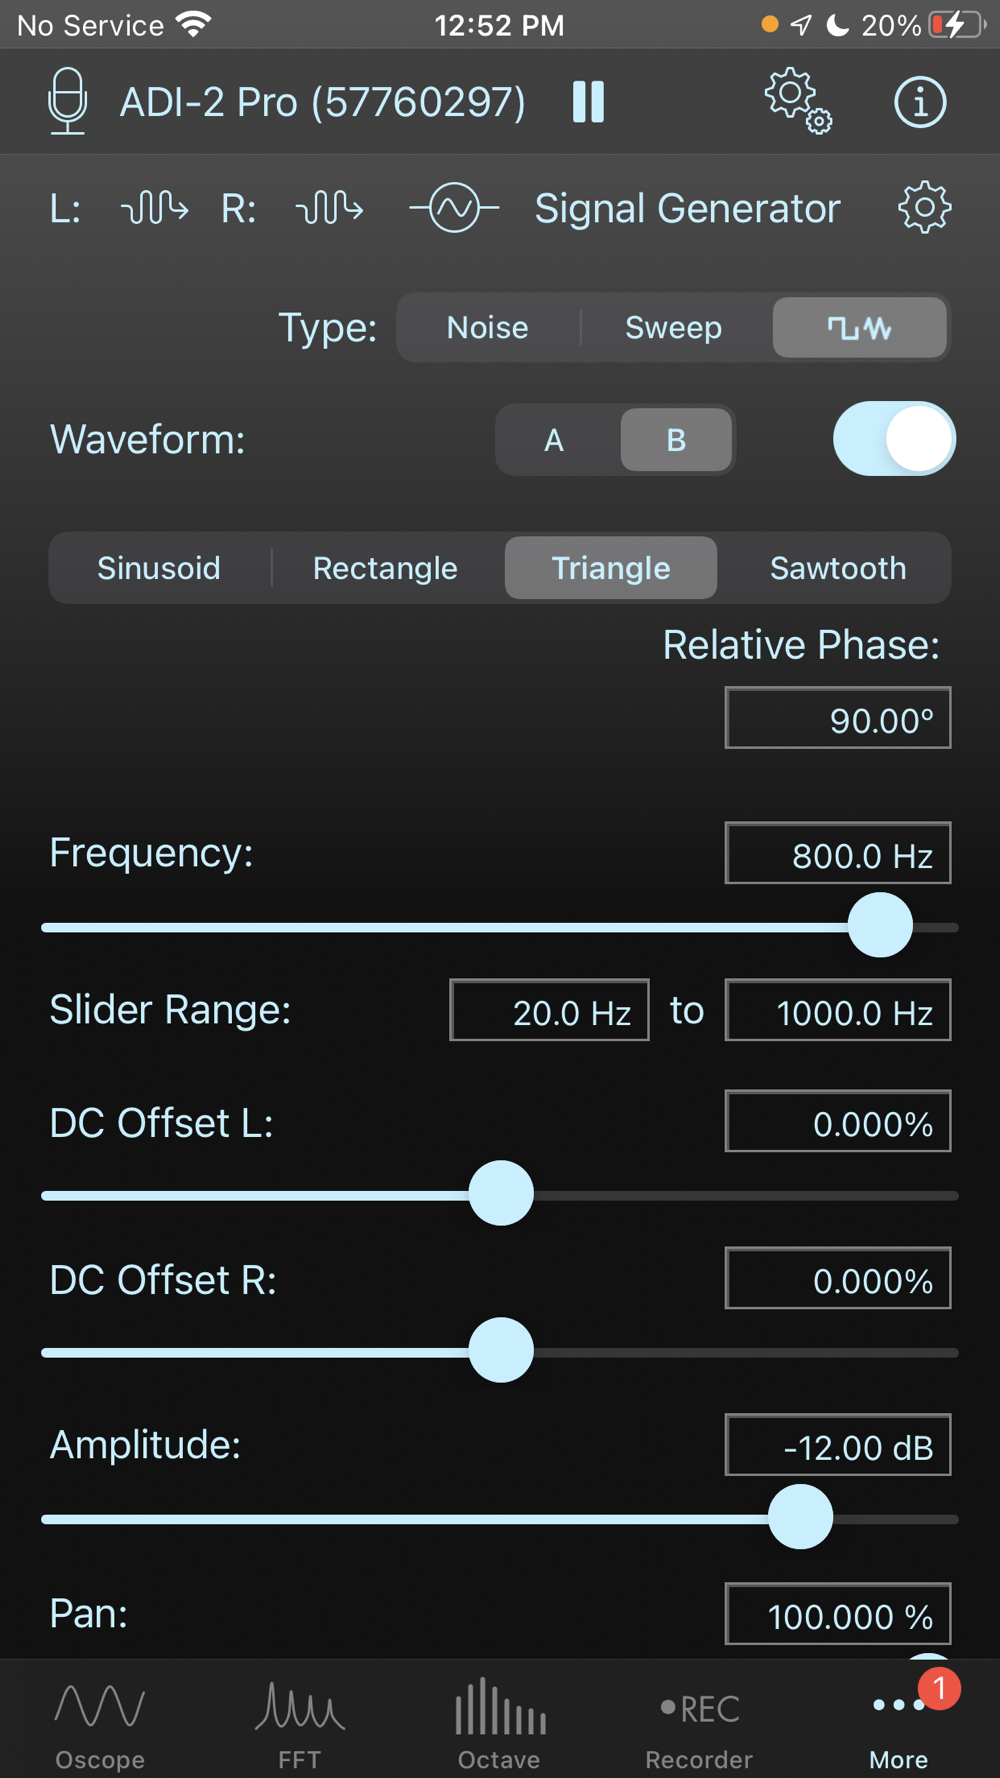Switch generator type to Noise

[x=487, y=327]
